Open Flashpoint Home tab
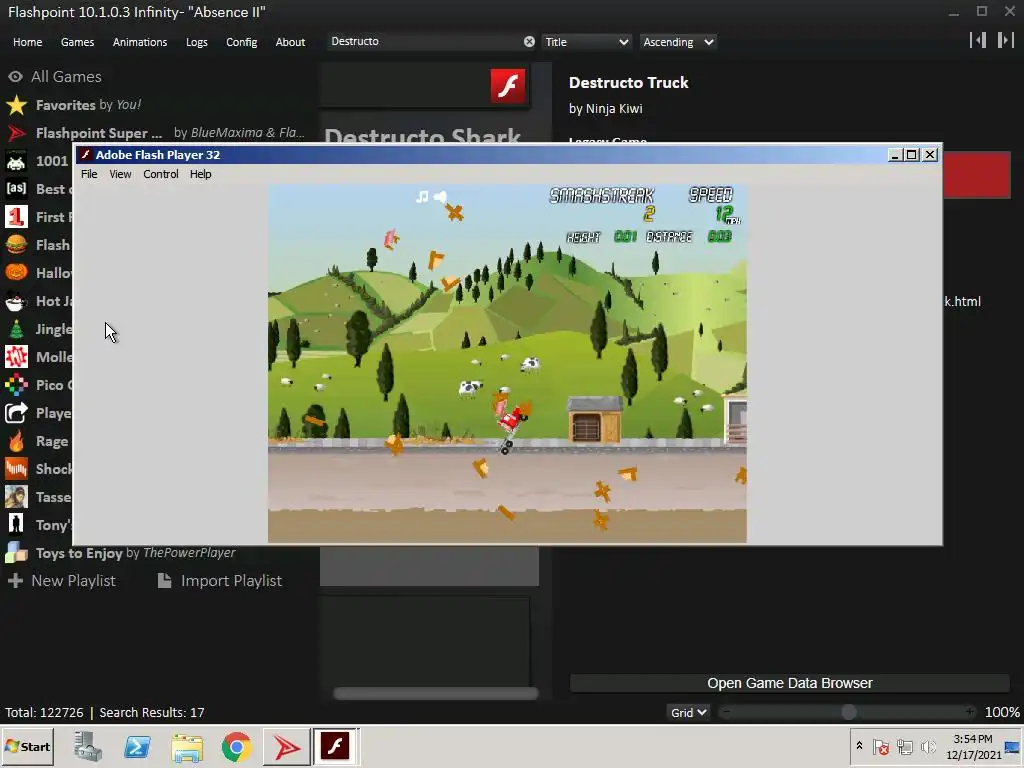The image size is (1024, 768). (x=27, y=42)
